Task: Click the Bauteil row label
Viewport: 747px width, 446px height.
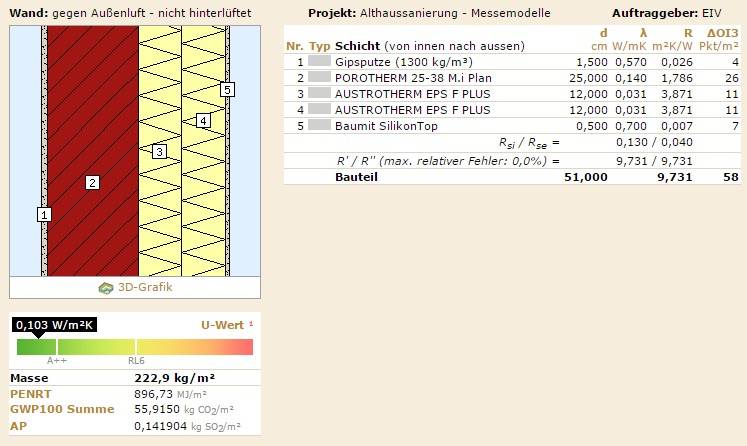Action: click(356, 177)
